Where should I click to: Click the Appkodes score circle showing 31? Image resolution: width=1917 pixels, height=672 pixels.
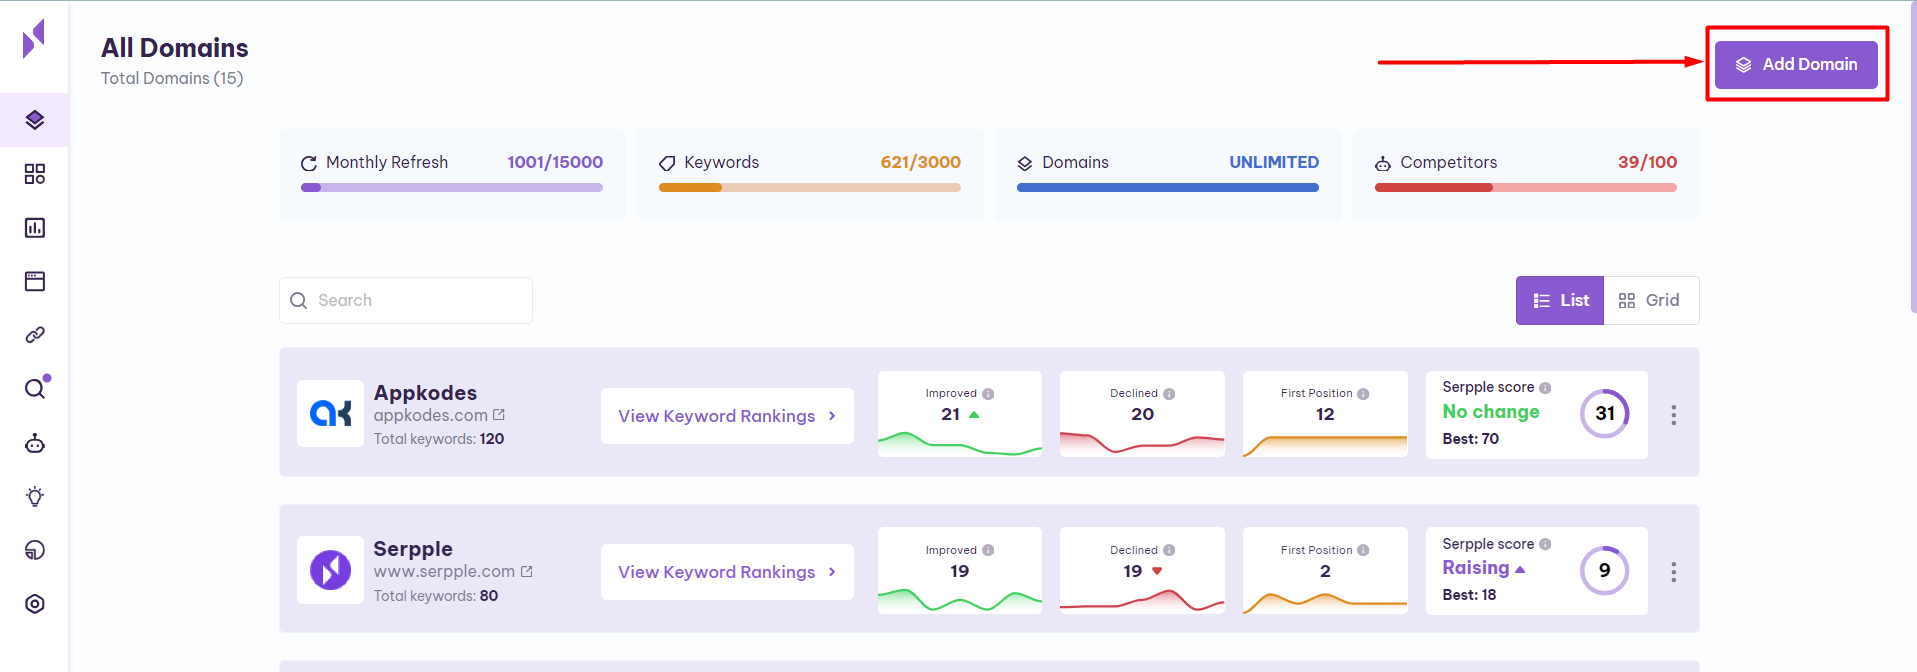(1605, 413)
